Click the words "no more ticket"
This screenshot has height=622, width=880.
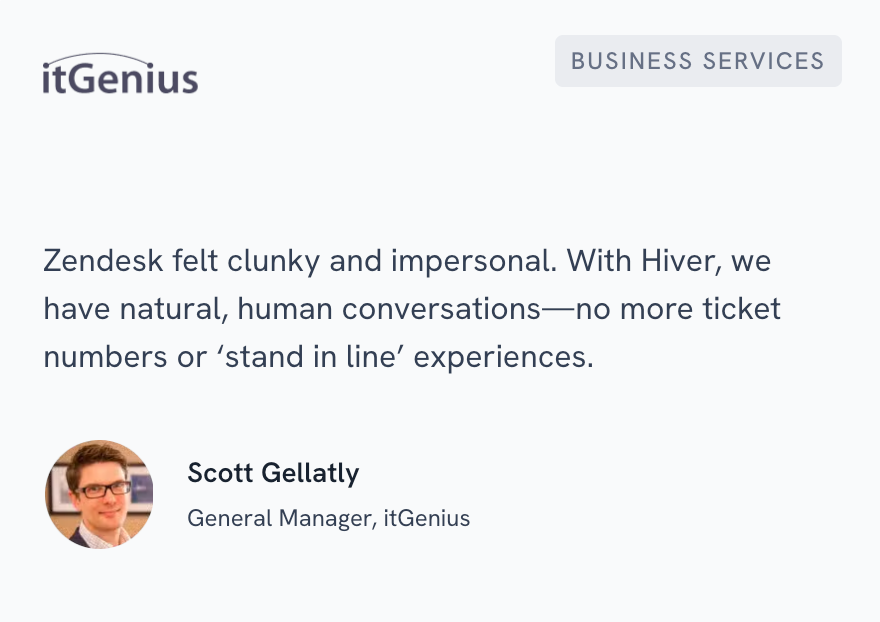point(687,309)
